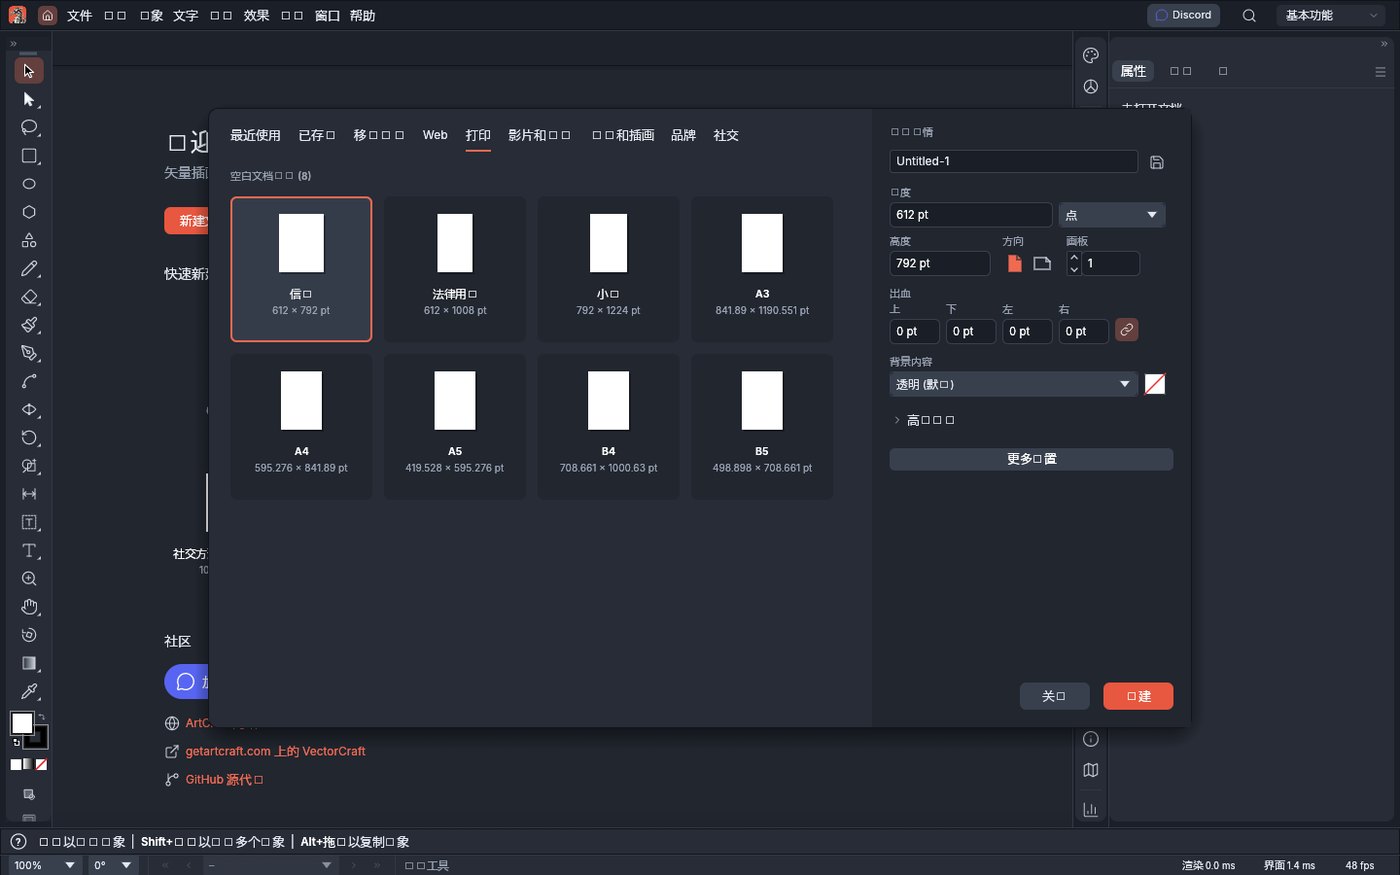Select the Pencil tool
Viewport: 1400px width, 875px height.
click(x=29, y=269)
